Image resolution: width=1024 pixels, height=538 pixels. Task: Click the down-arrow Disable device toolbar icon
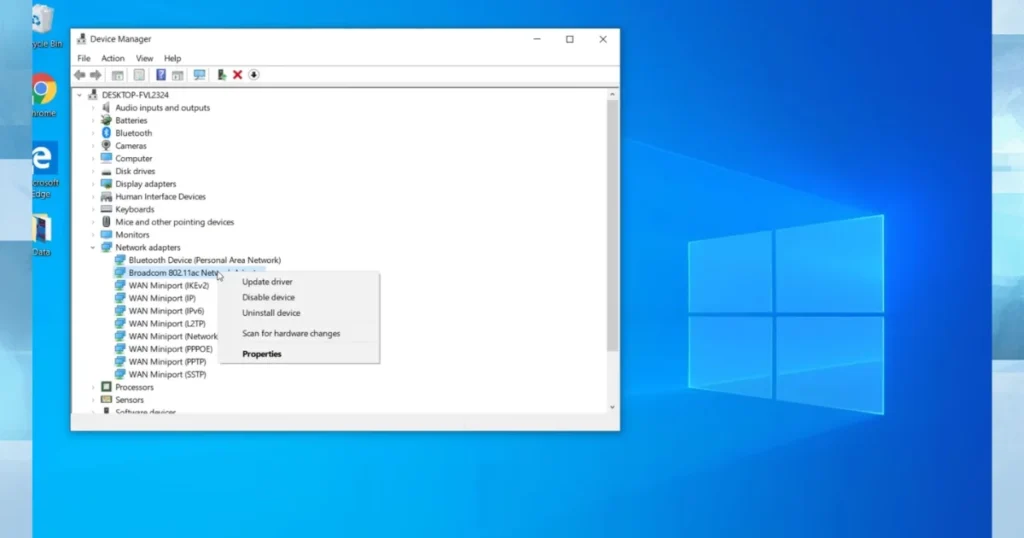point(254,75)
